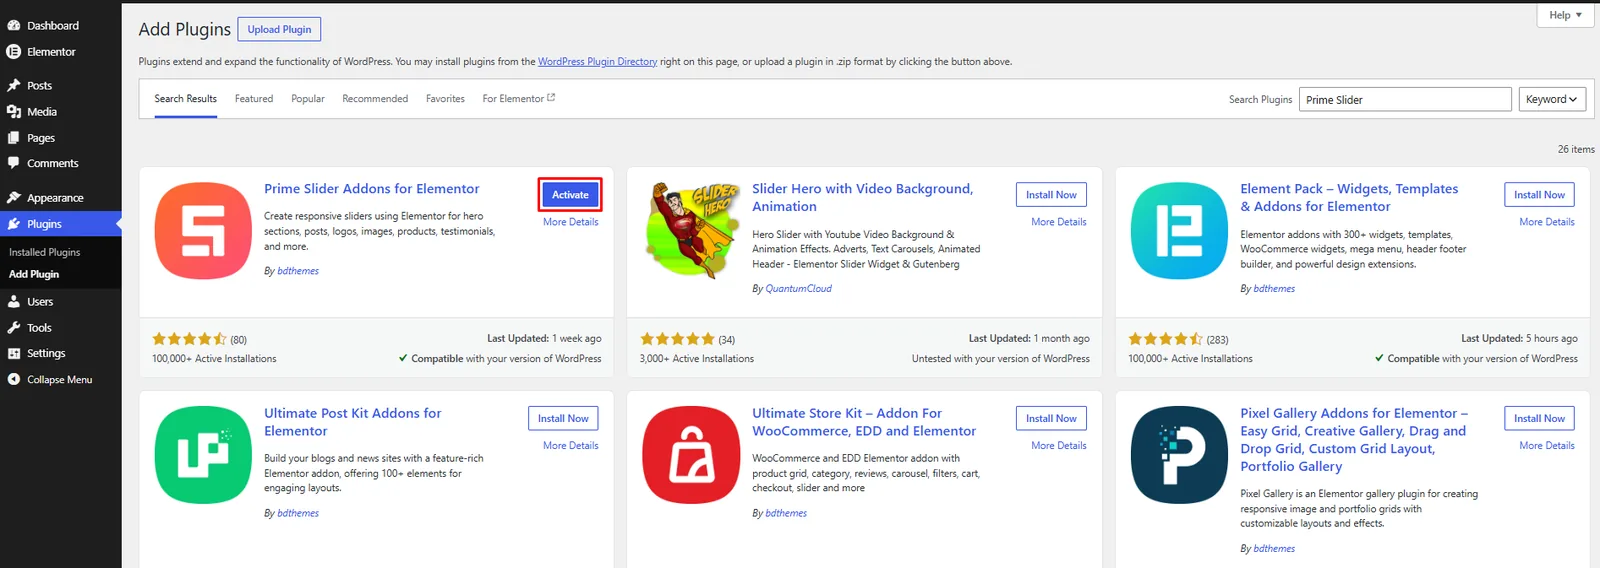1600x568 pixels.
Task: Click the Prime Slider plugin logo
Action: coord(203,231)
